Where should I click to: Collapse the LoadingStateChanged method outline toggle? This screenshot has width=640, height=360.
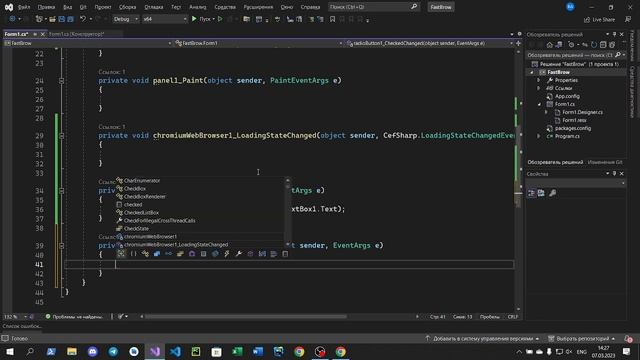click(62, 136)
